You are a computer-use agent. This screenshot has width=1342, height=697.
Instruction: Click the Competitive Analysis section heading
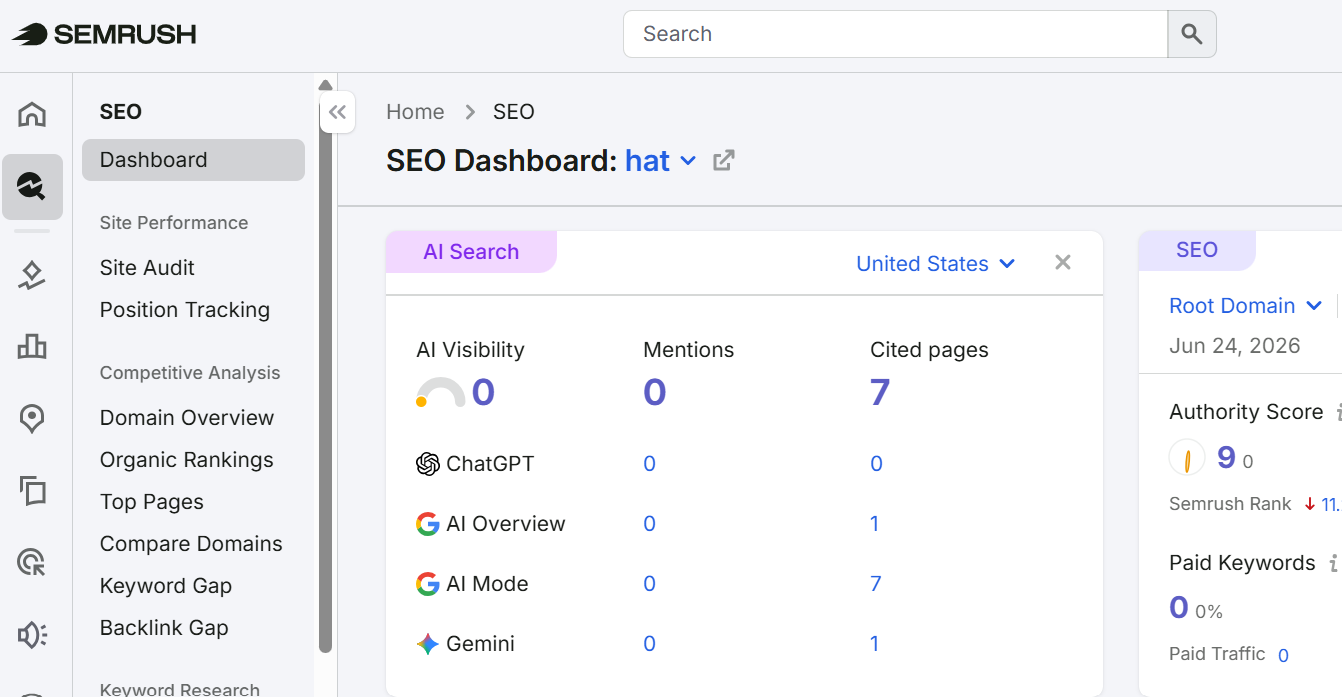190,373
